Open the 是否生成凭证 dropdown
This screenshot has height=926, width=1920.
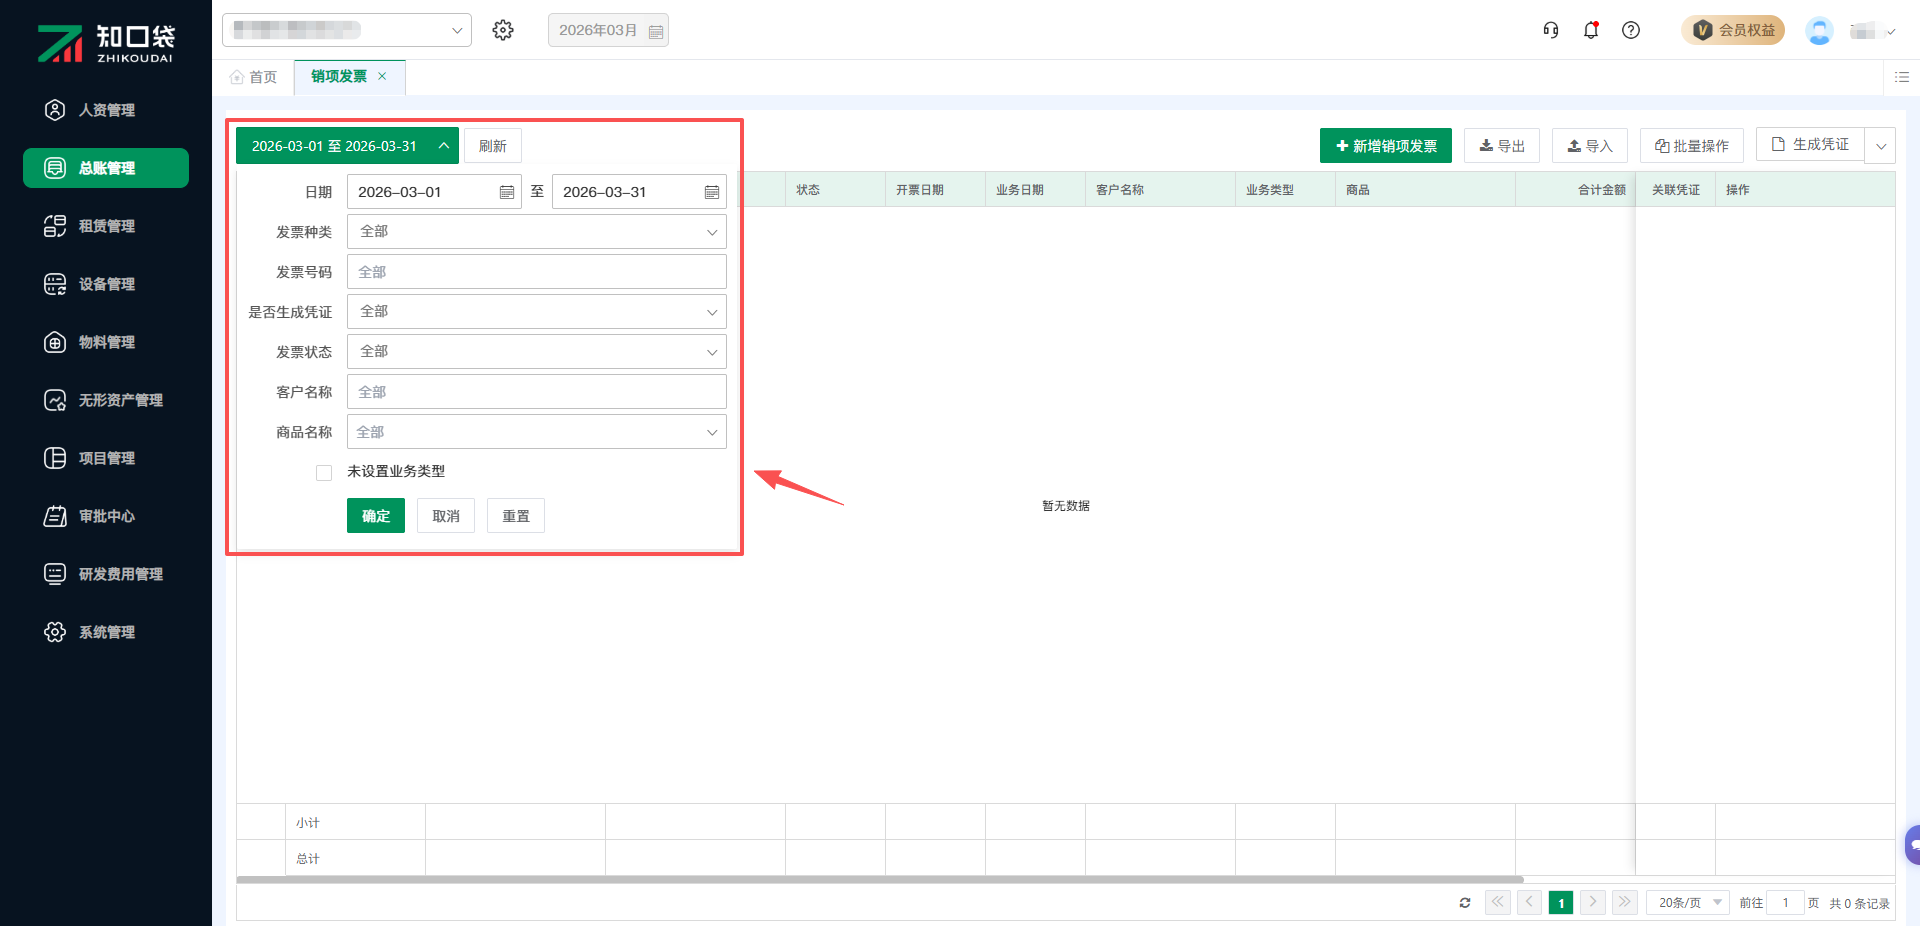coord(537,311)
